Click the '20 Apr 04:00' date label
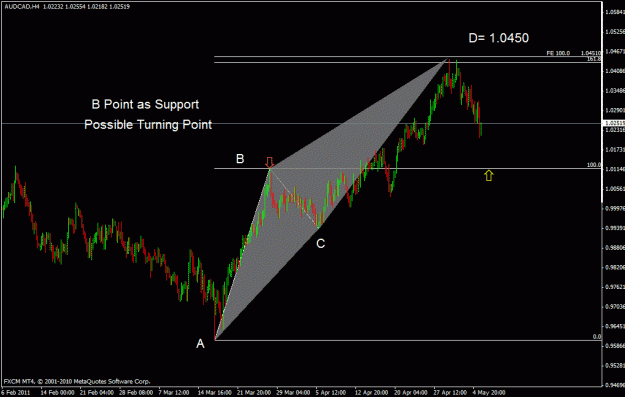This screenshot has height=397, width=625. pyautogui.click(x=411, y=393)
